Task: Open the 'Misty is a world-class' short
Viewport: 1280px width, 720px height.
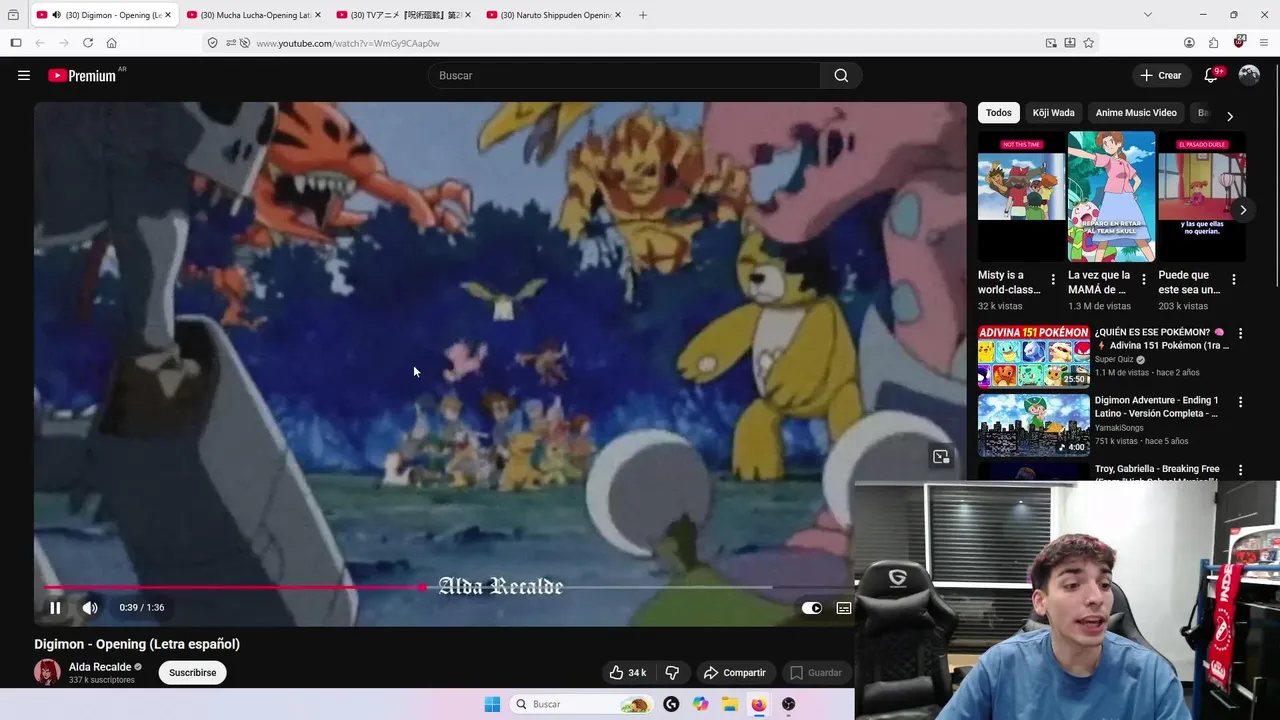Action: (x=1021, y=196)
